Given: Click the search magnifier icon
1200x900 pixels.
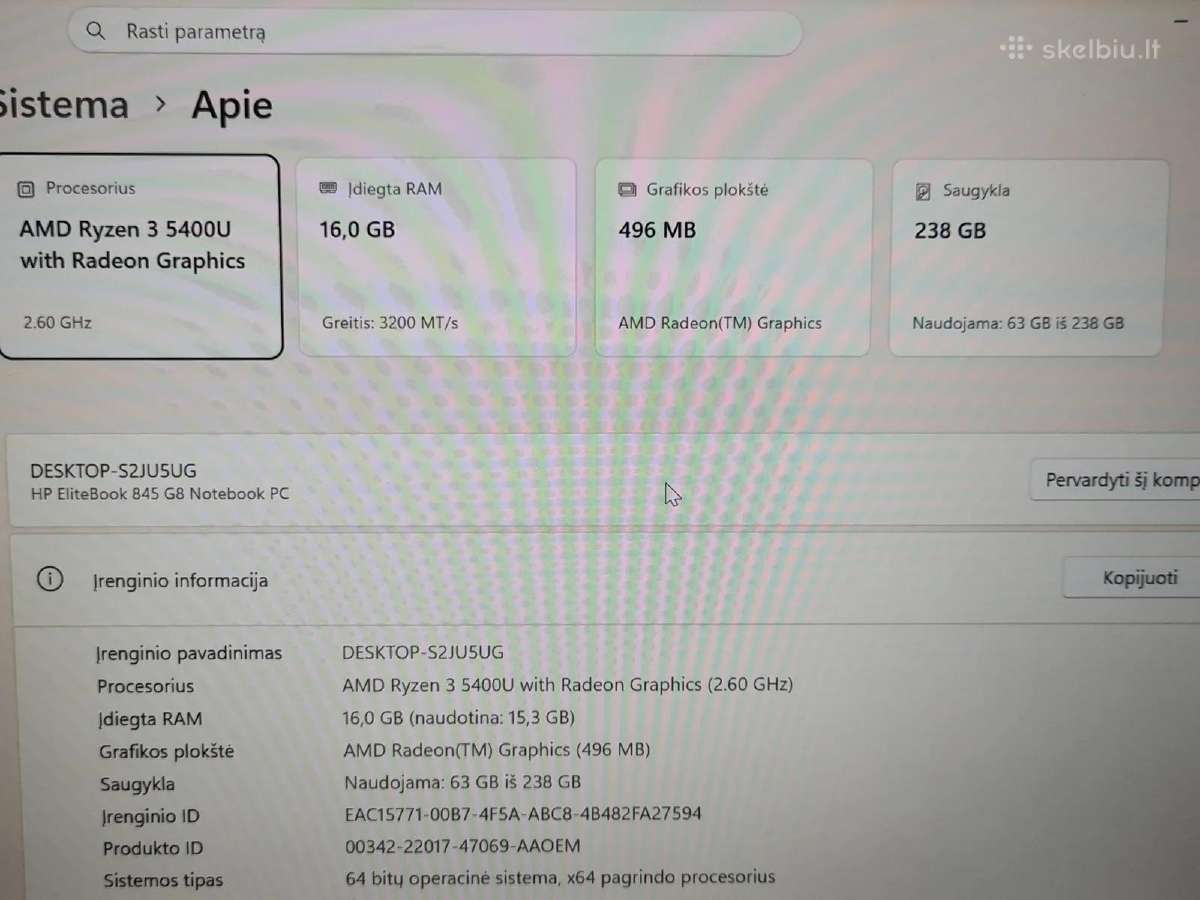Looking at the screenshot, I should (96, 31).
